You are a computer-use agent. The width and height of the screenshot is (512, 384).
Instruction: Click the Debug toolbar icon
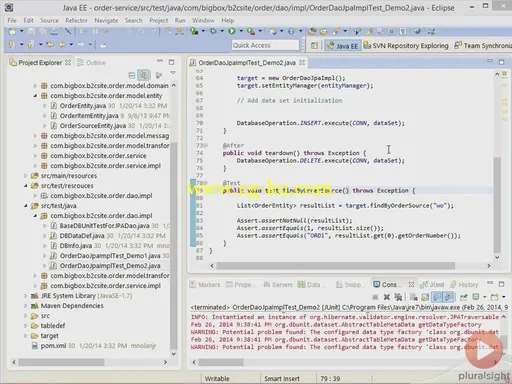tap(213, 31)
